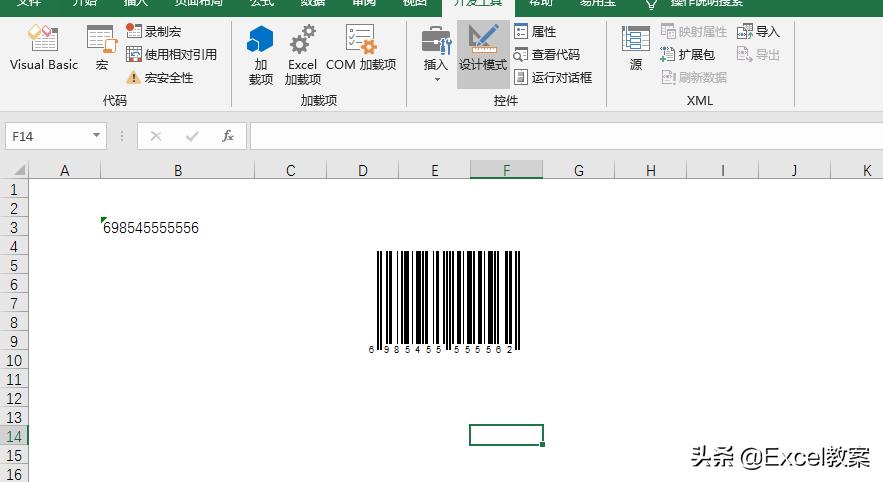
Task: Click Map Properties (映射属性)
Action: click(x=694, y=32)
